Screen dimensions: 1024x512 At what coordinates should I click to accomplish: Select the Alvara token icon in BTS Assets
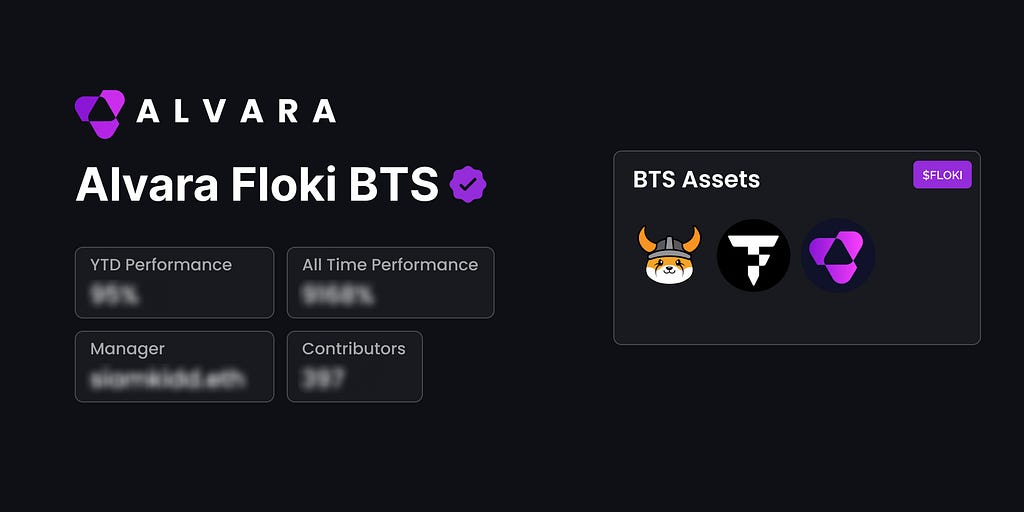point(838,255)
